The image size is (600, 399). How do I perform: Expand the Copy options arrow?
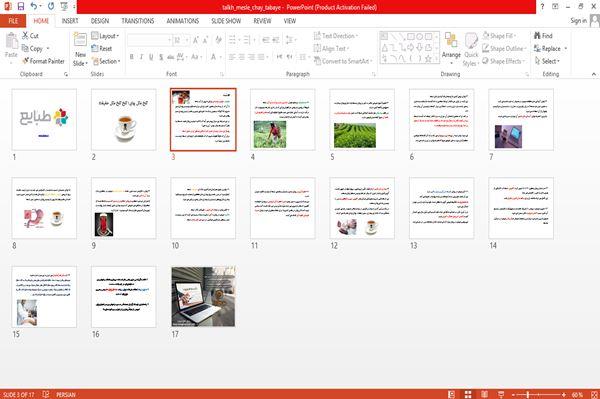48,49
